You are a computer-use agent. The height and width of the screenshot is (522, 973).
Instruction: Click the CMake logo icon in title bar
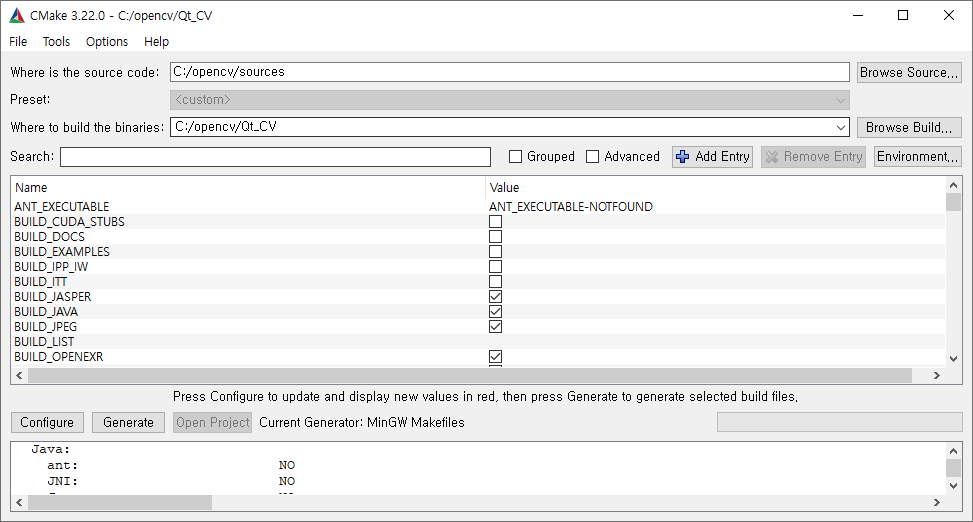tap(17, 16)
